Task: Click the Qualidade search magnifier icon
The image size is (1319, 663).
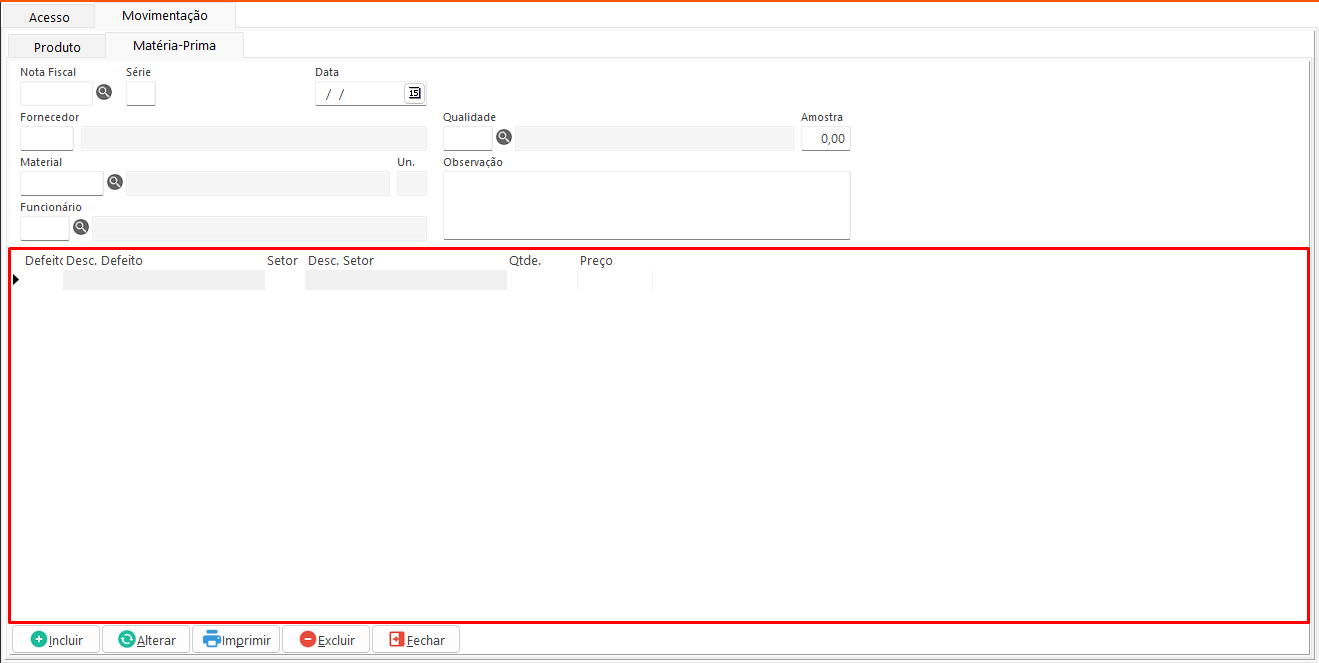Action: (504, 138)
